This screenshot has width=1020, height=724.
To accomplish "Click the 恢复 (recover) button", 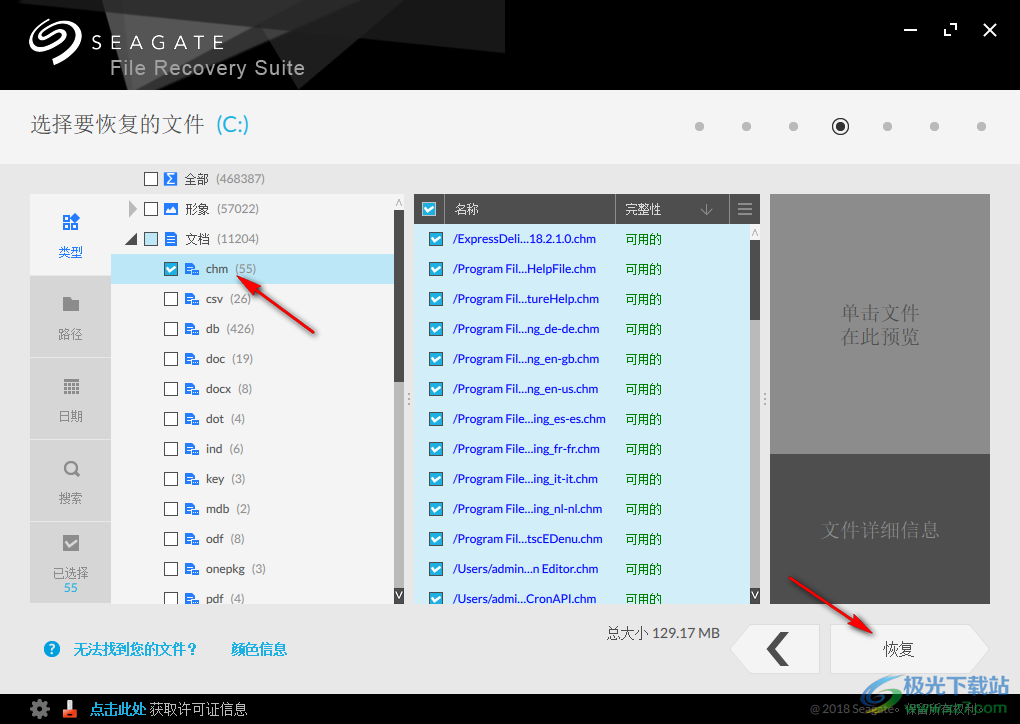I will pyautogui.click(x=909, y=649).
